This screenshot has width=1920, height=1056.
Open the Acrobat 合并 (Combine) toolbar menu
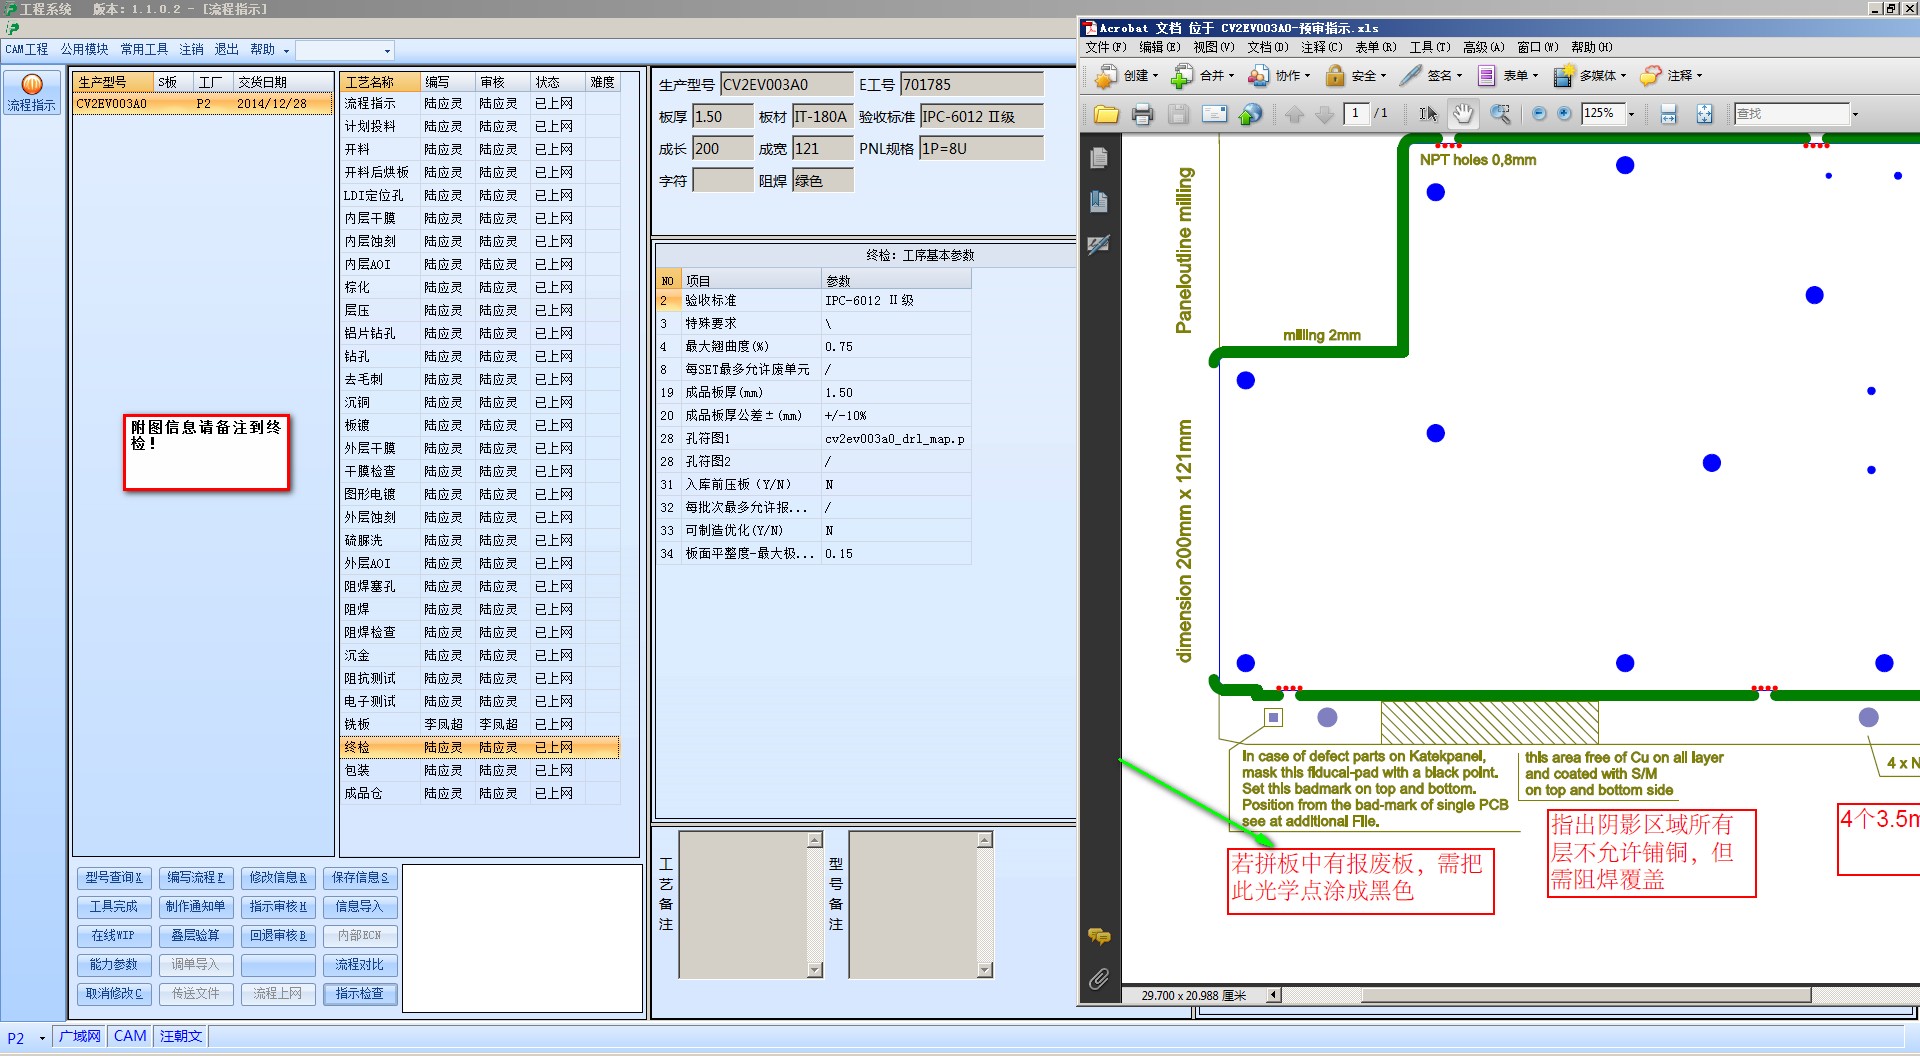click(x=1203, y=75)
